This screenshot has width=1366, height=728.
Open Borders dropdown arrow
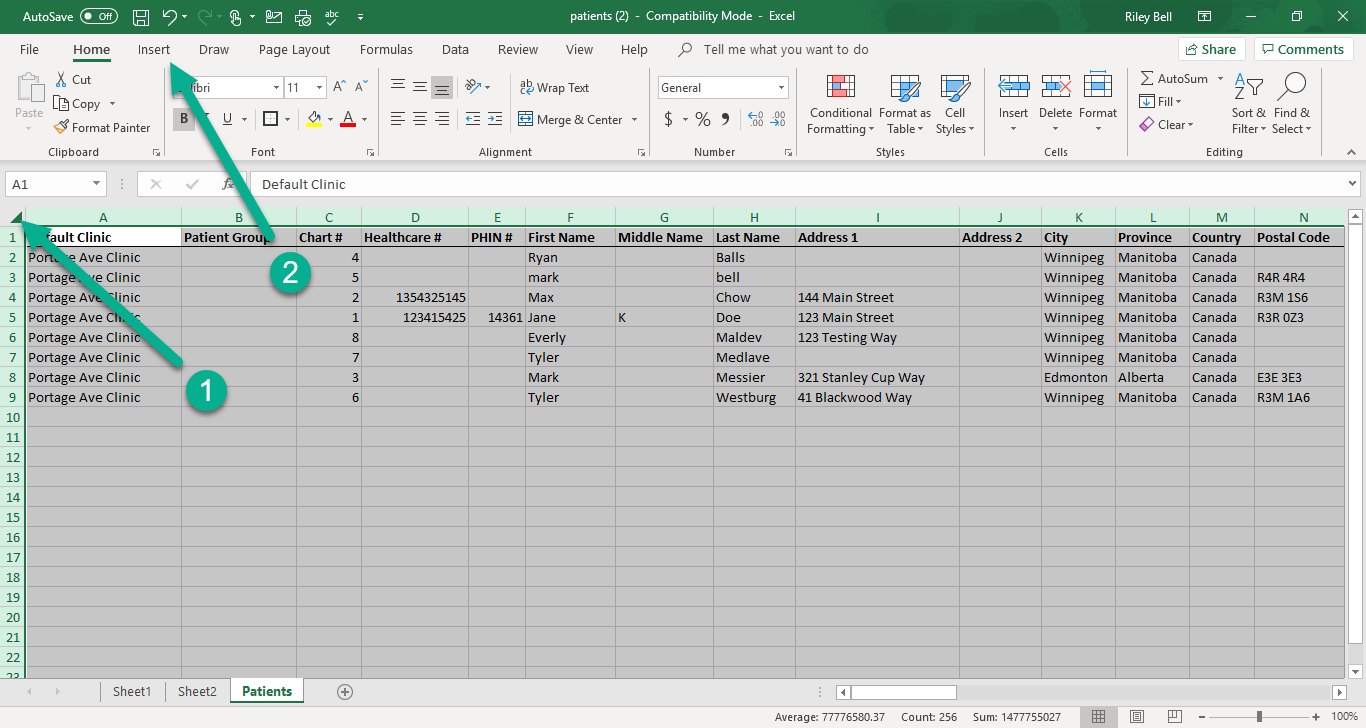tap(288, 119)
